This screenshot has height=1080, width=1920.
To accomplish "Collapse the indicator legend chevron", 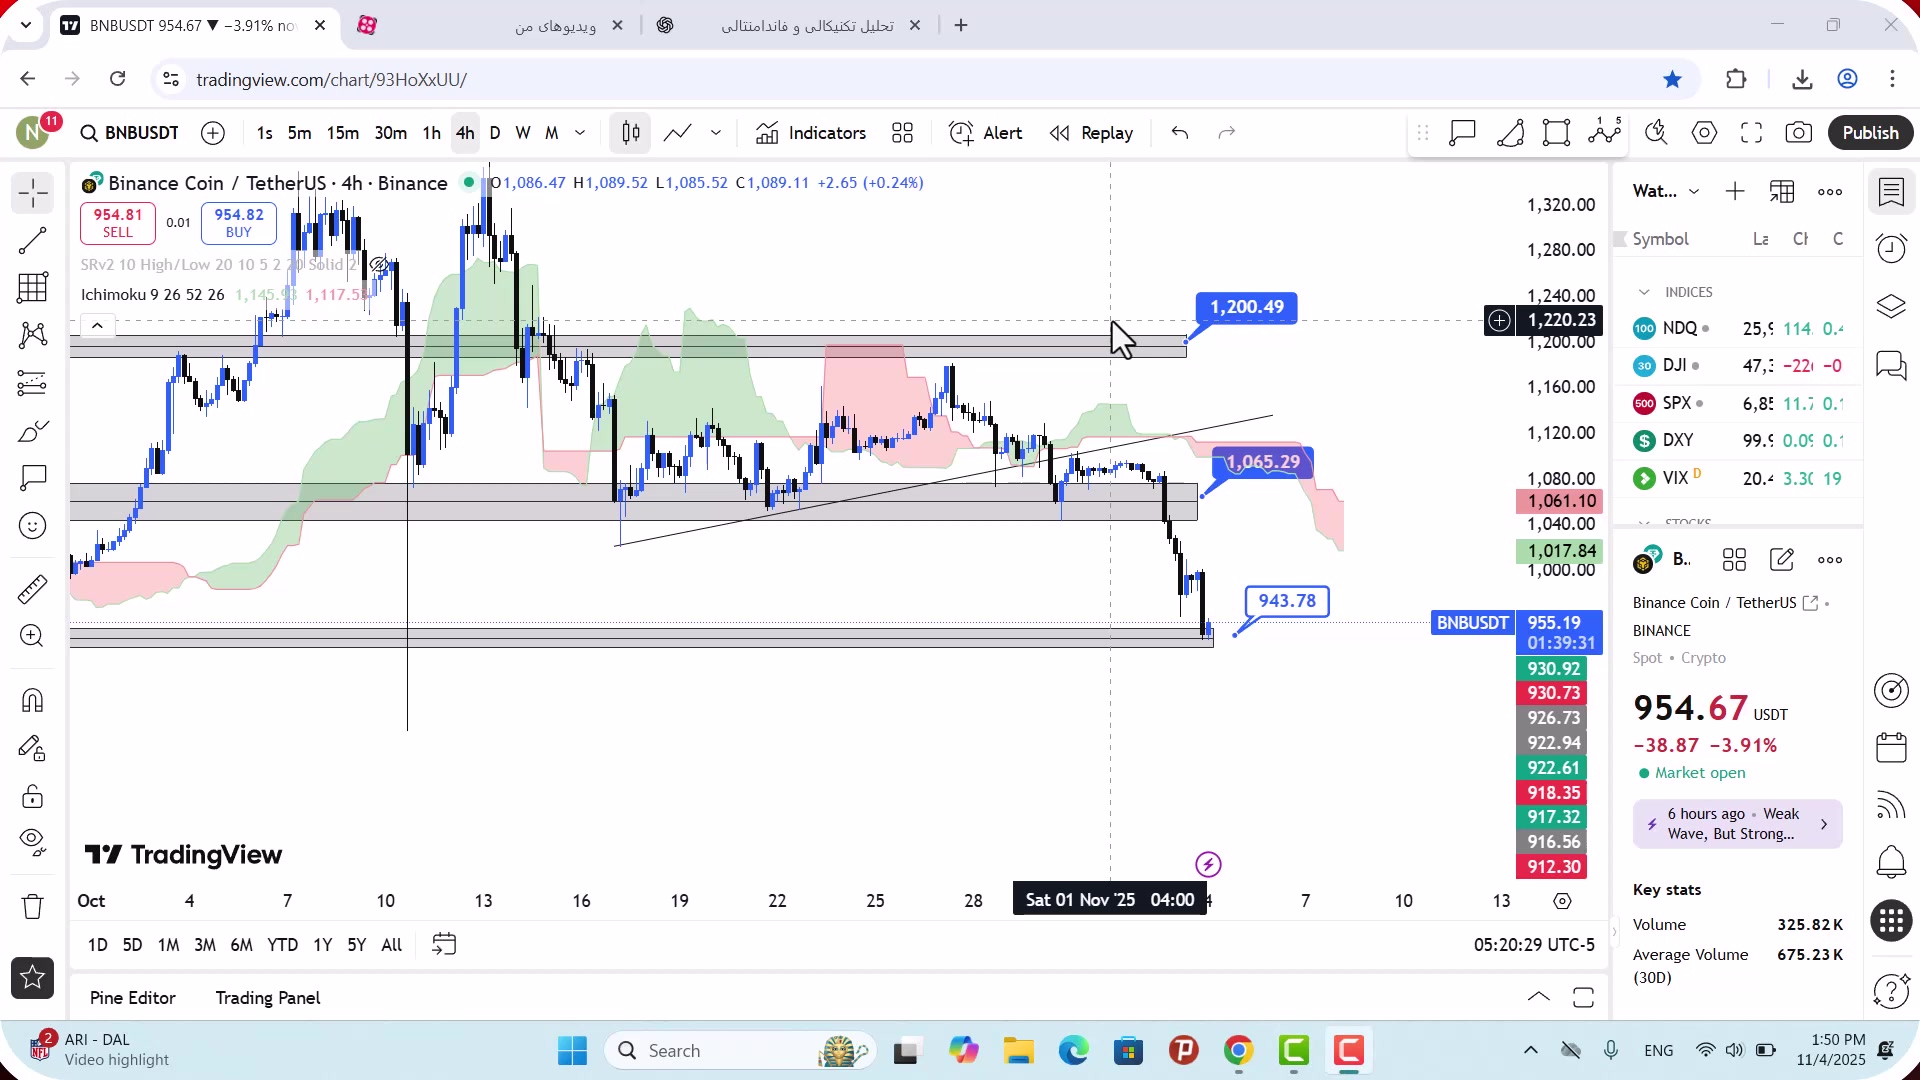I will 97,325.
